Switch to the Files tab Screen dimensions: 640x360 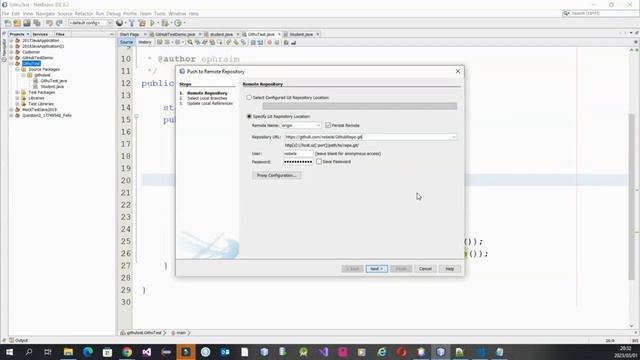[x=60, y=34]
